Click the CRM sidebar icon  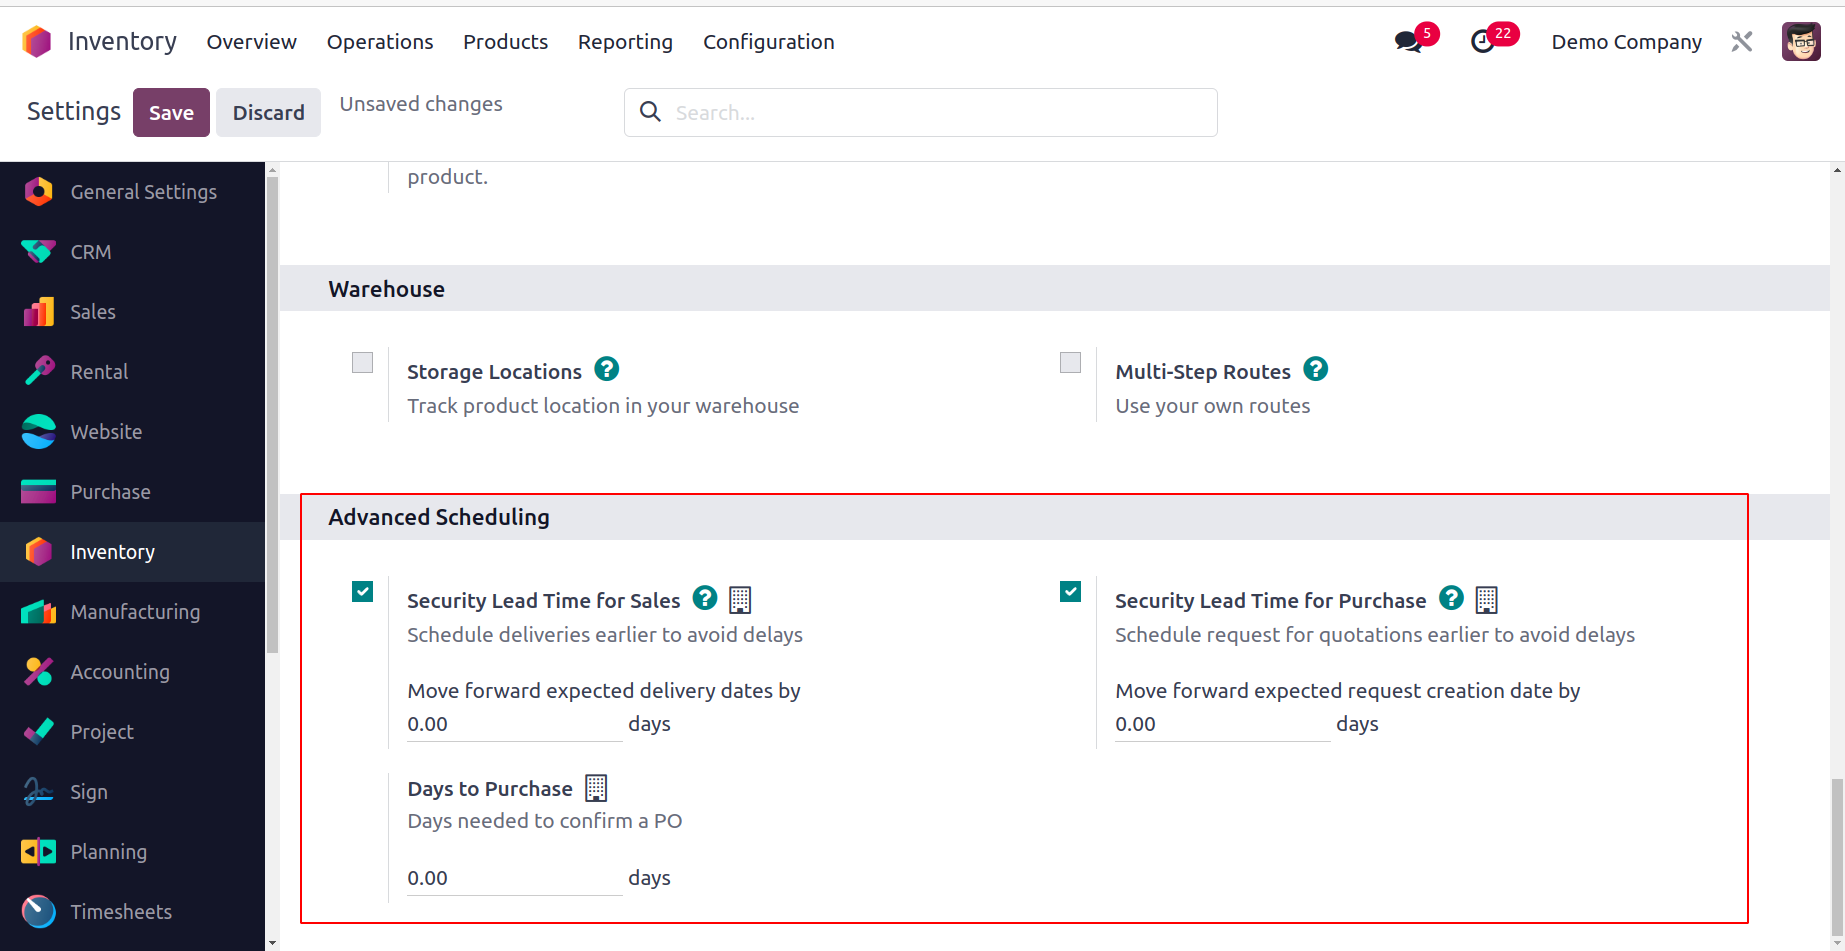point(38,252)
